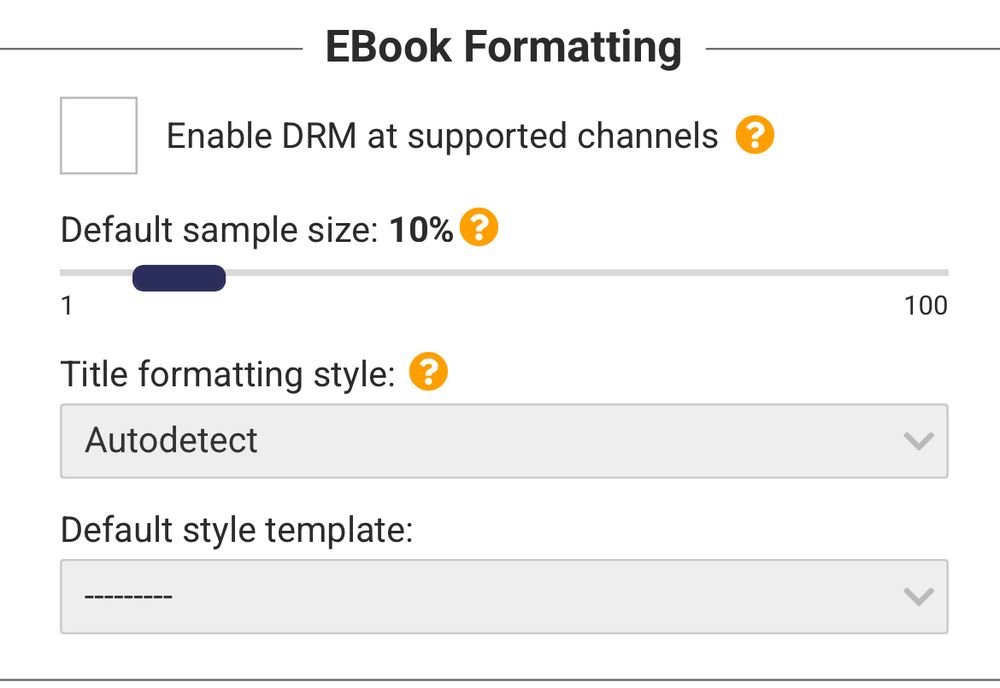
Task: Show help for Title formatting style
Action: (429, 373)
